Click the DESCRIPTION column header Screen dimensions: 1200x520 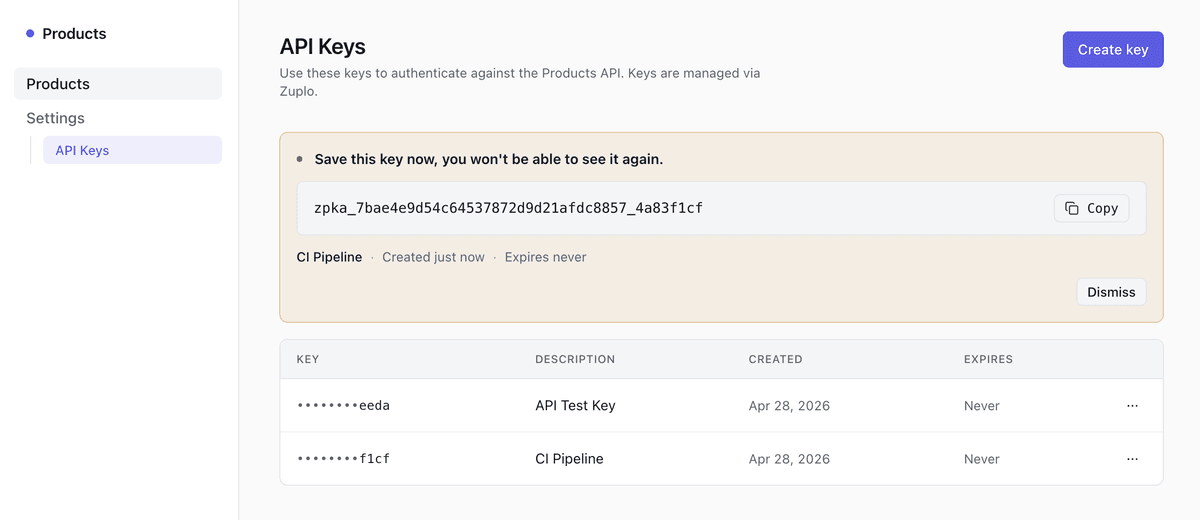pyautogui.click(x=575, y=359)
